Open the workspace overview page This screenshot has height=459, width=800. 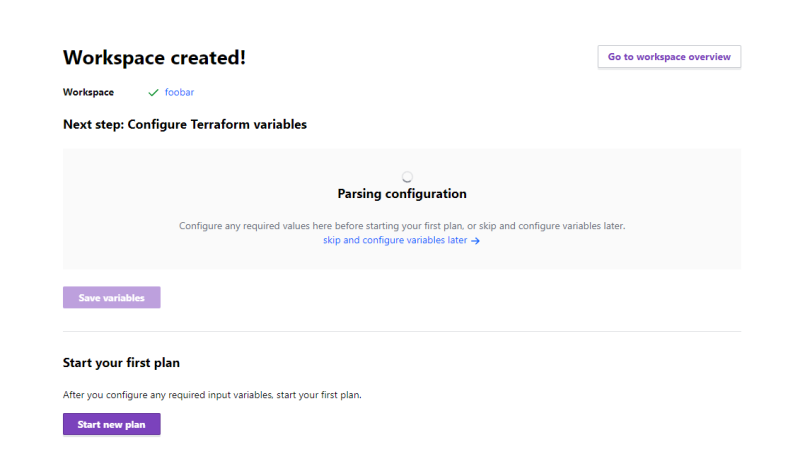coord(669,57)
